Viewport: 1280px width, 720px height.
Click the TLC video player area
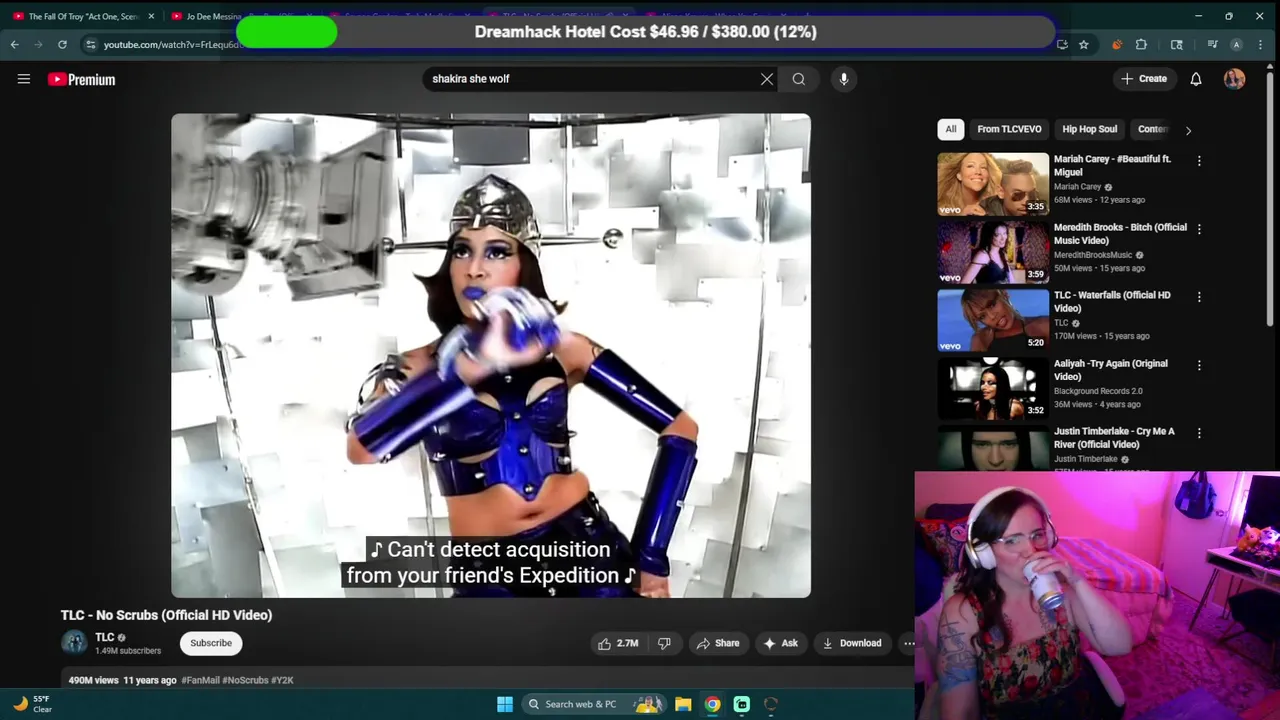coord(491,355)
